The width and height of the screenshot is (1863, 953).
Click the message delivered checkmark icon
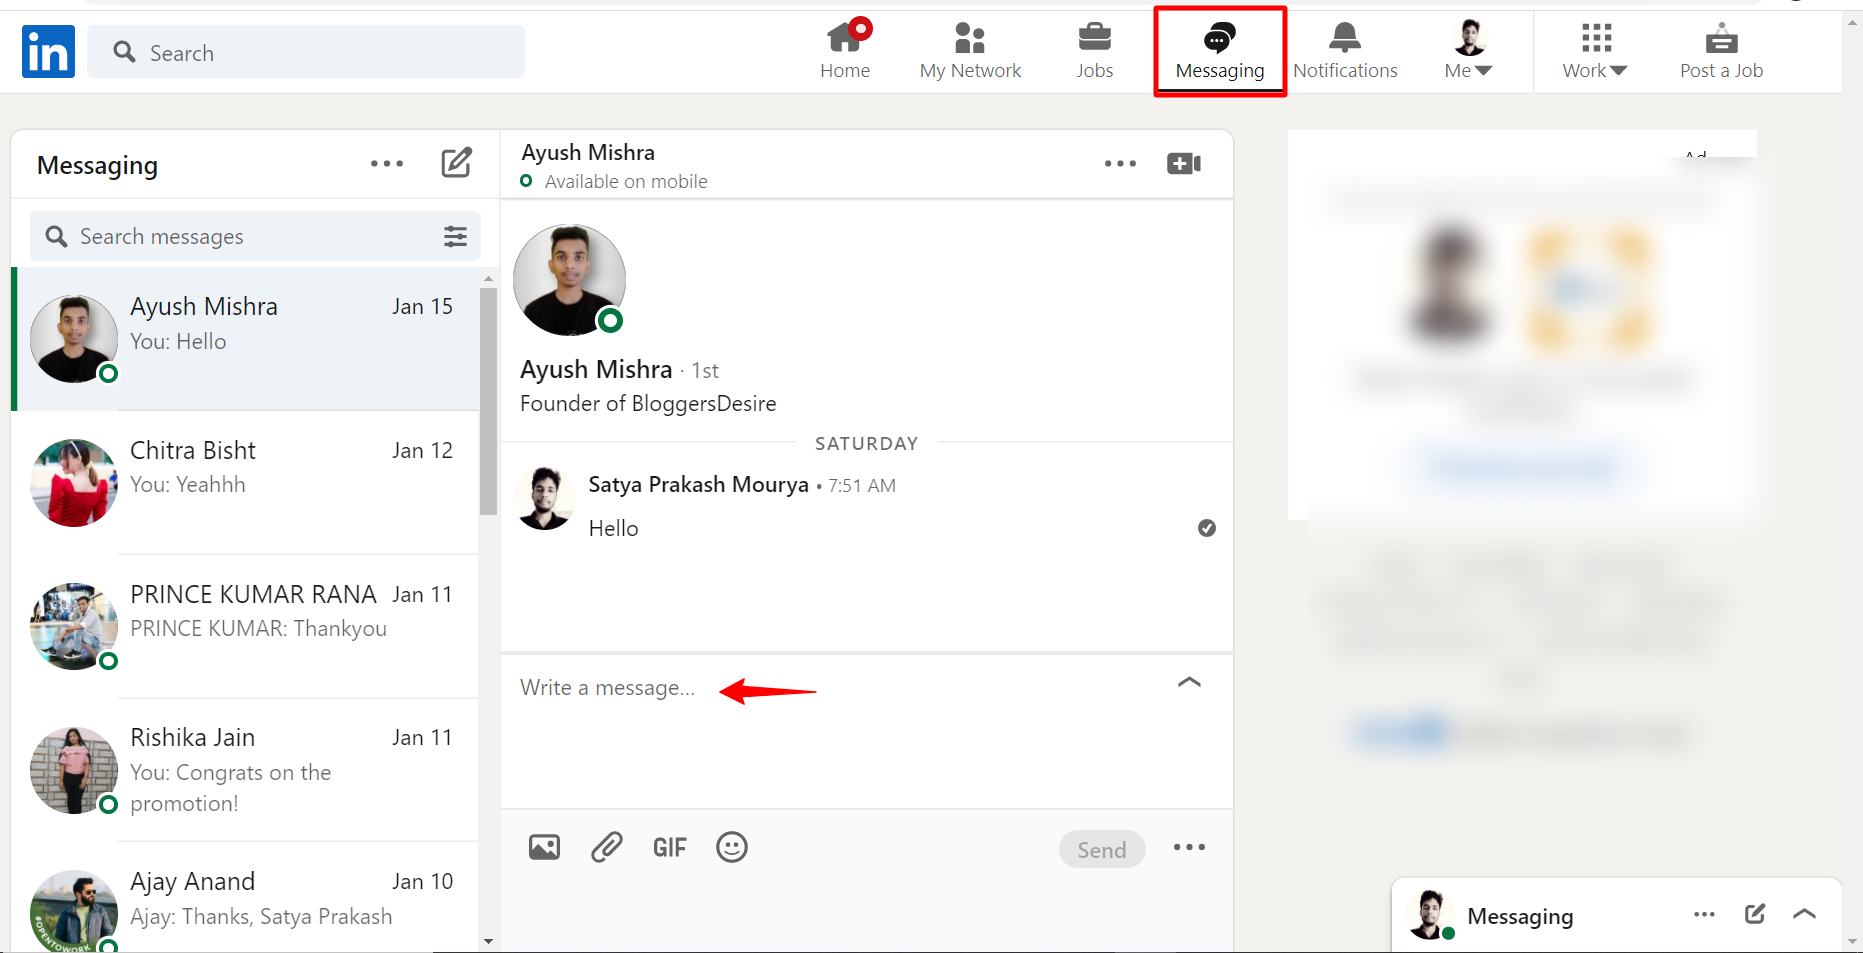[x=1207, y=528]
